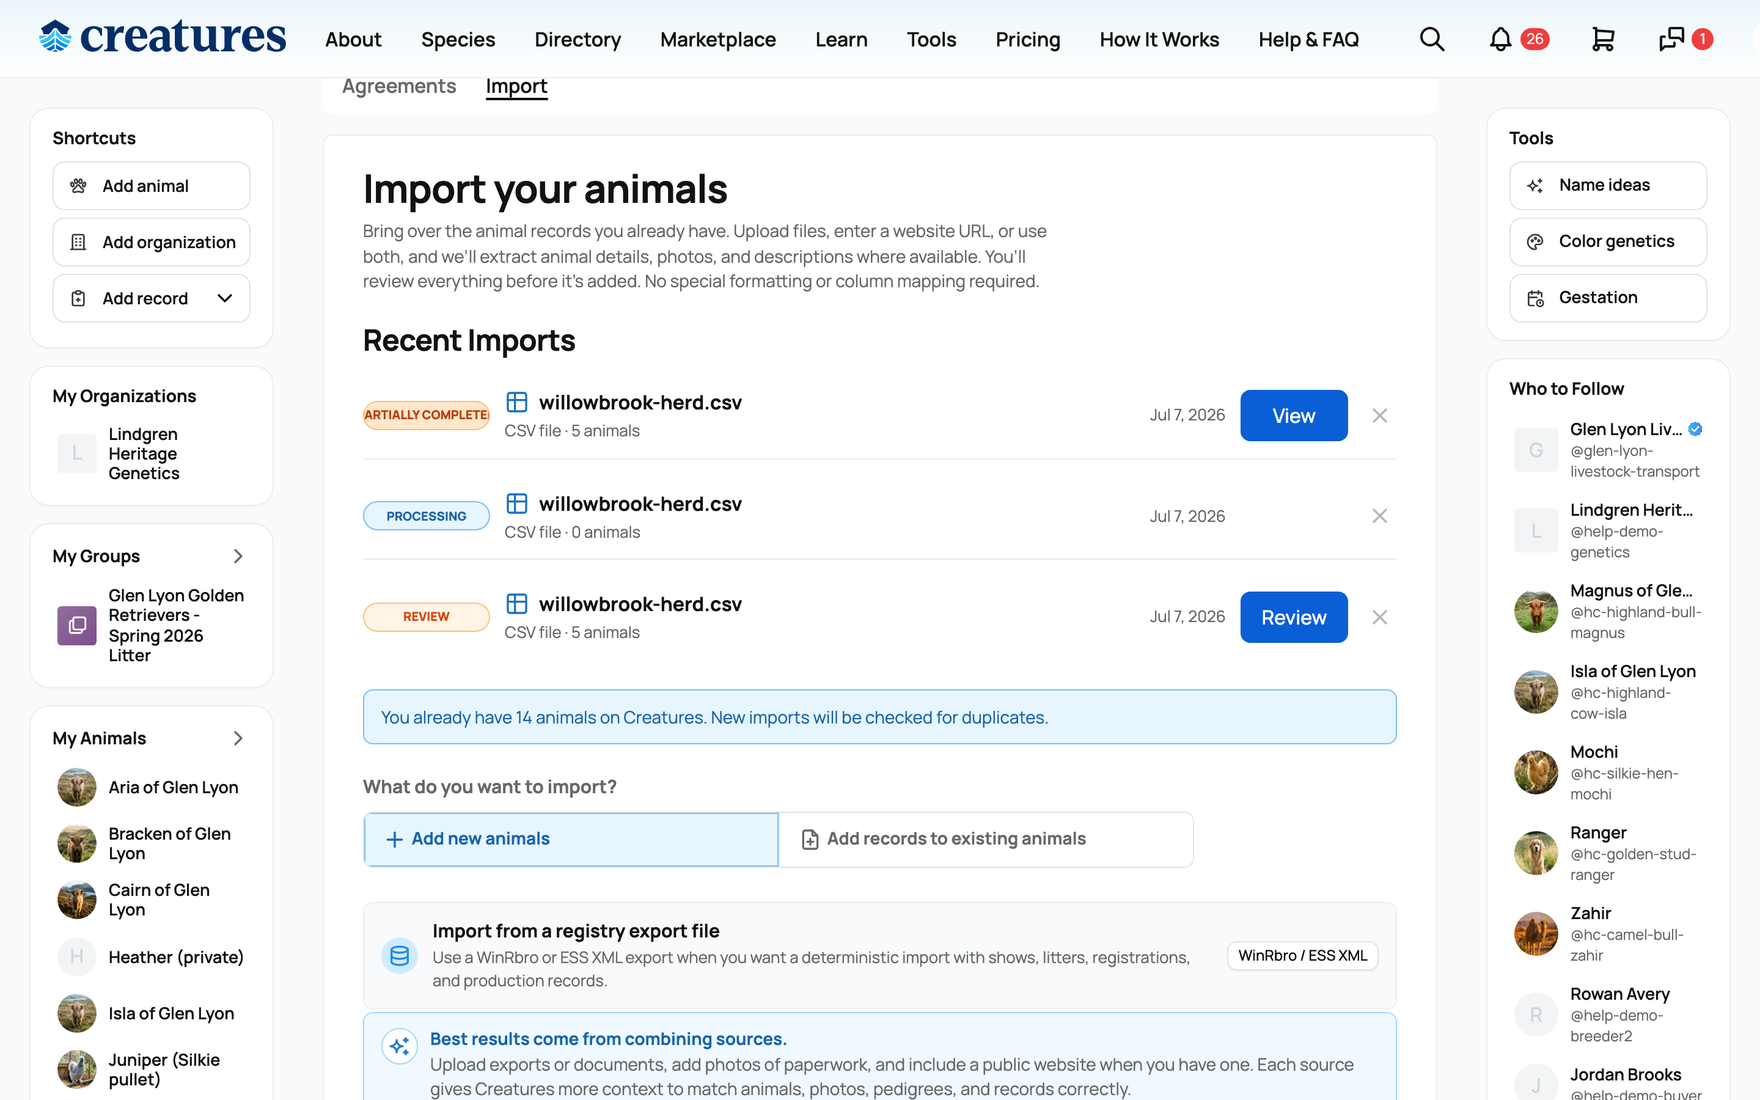
Task: Select the Import tab
Action: [x=516, y=86]
